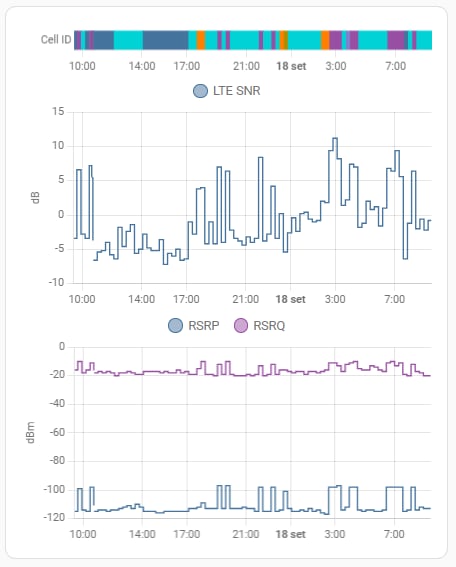
Task: Toggle the RSRQ legend circle
Action: tap(241, 325)
